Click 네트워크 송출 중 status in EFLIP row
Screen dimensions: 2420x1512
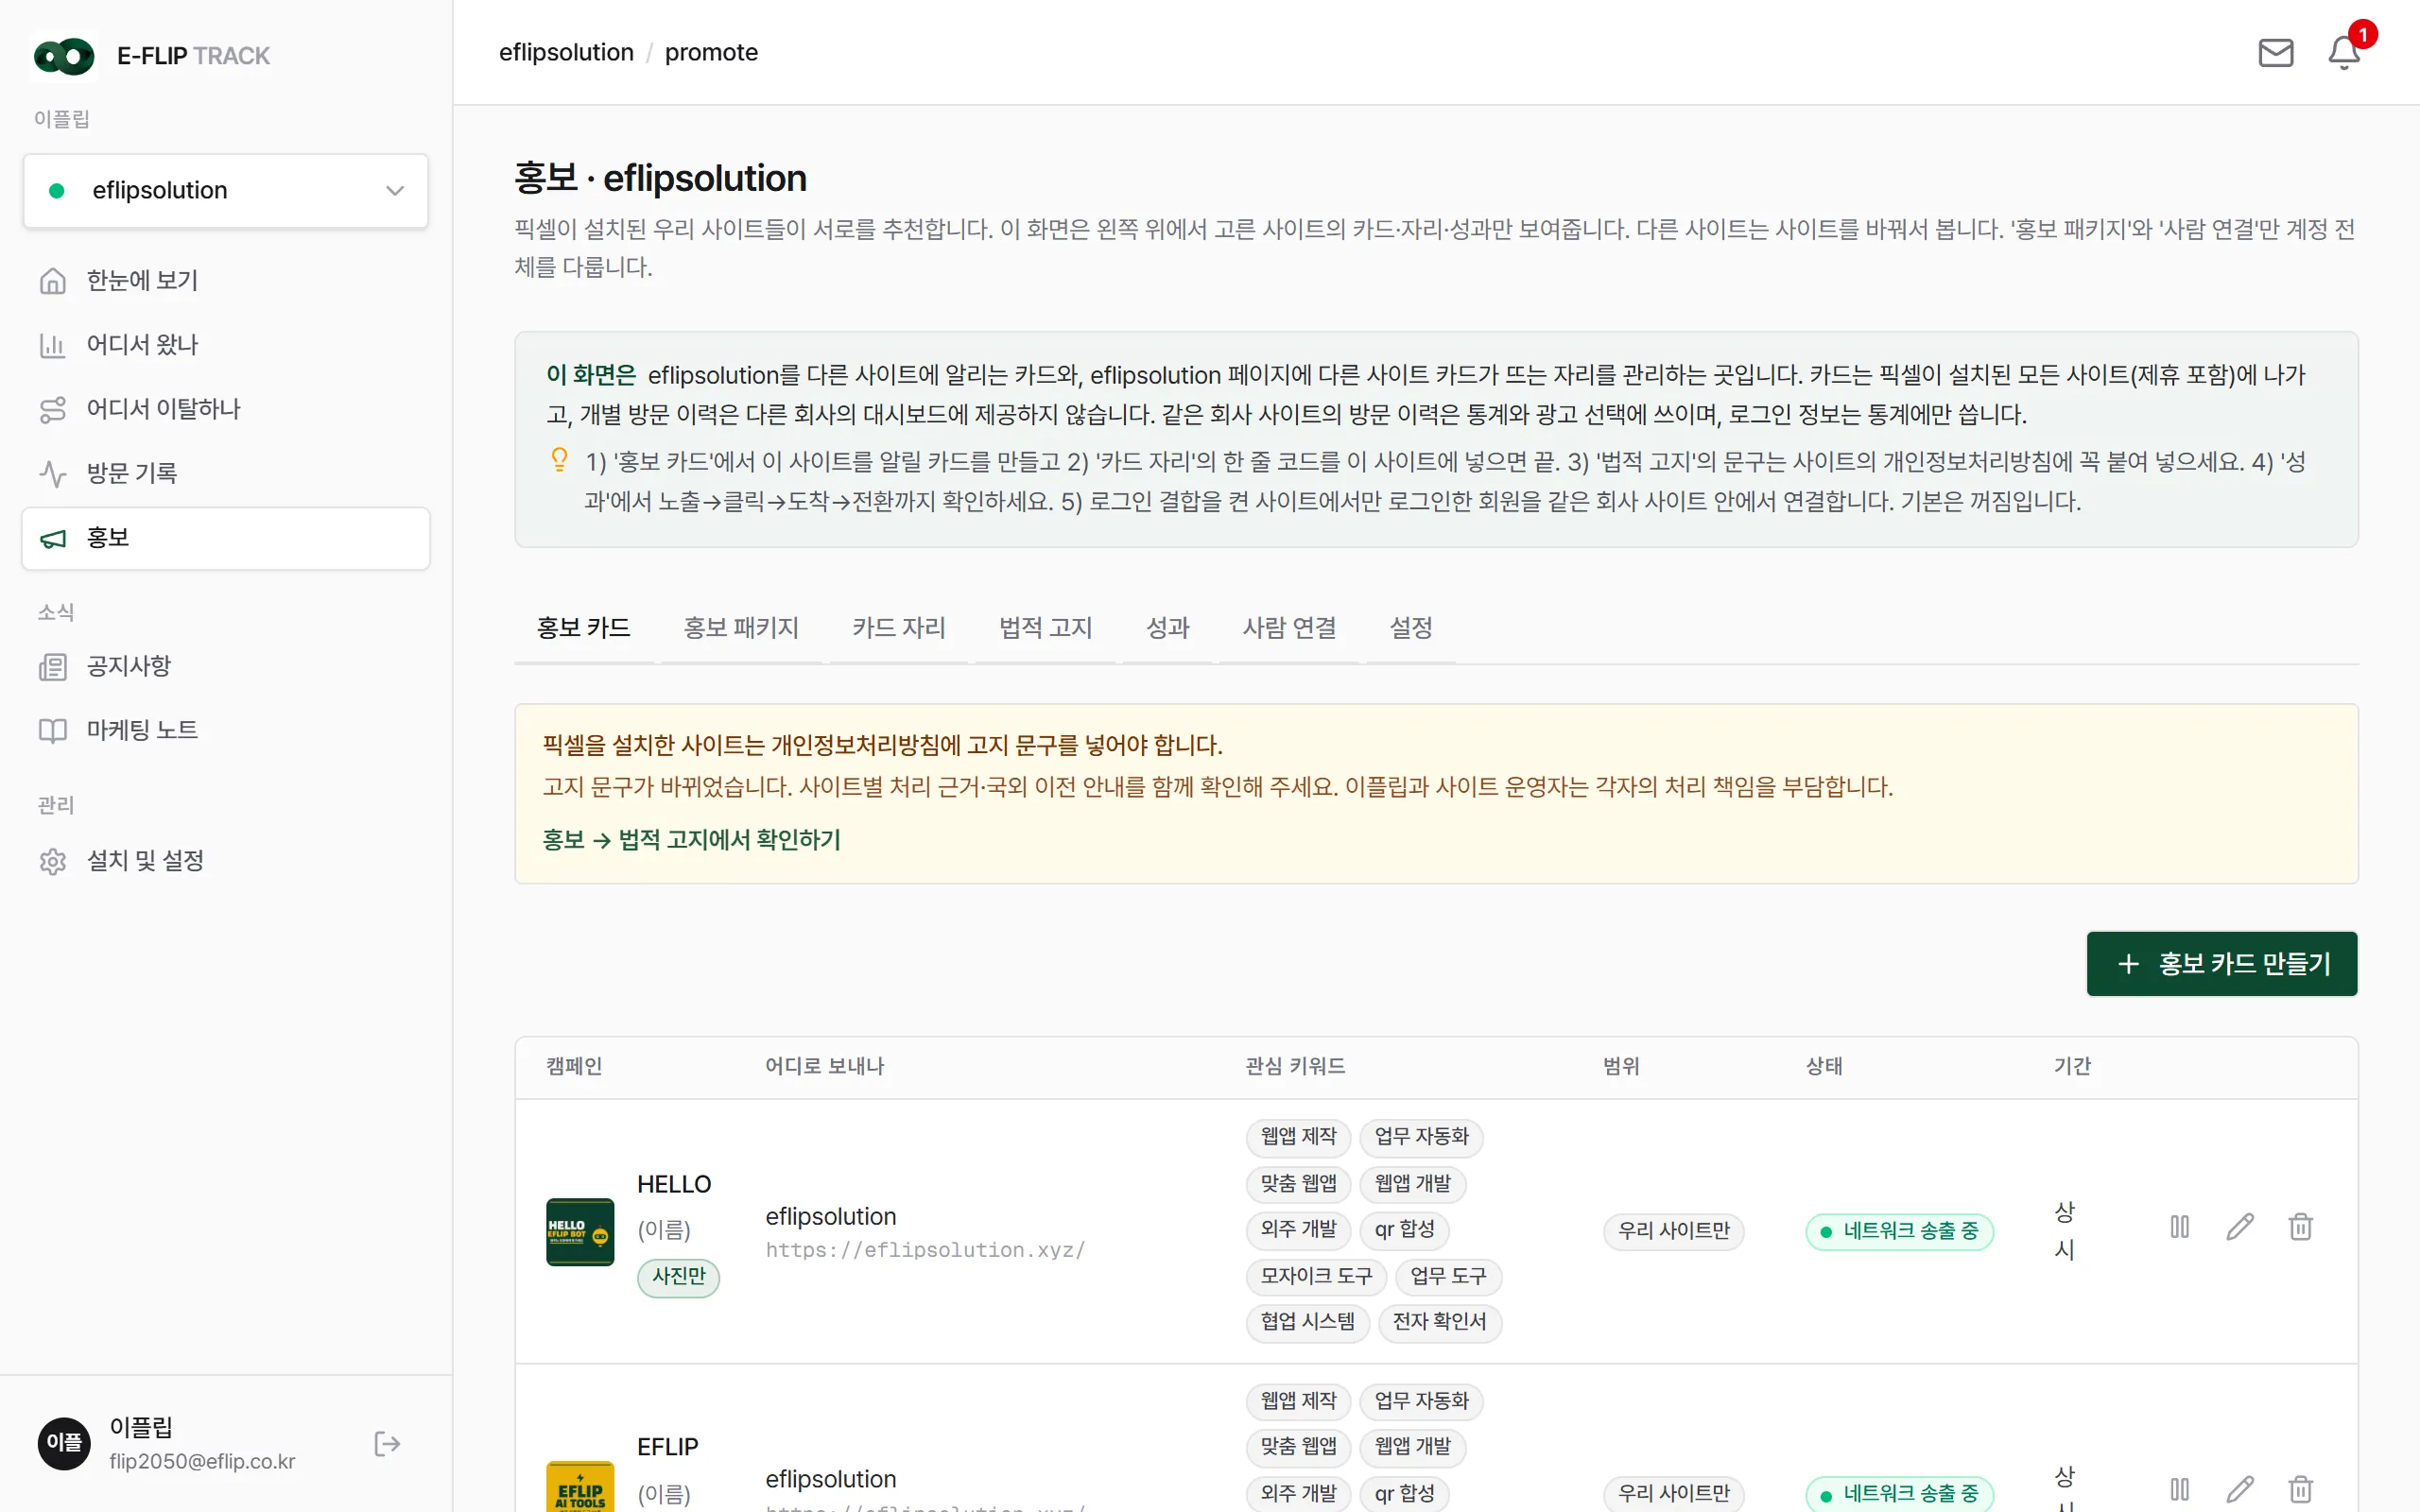click(x=1899, y=1494)
